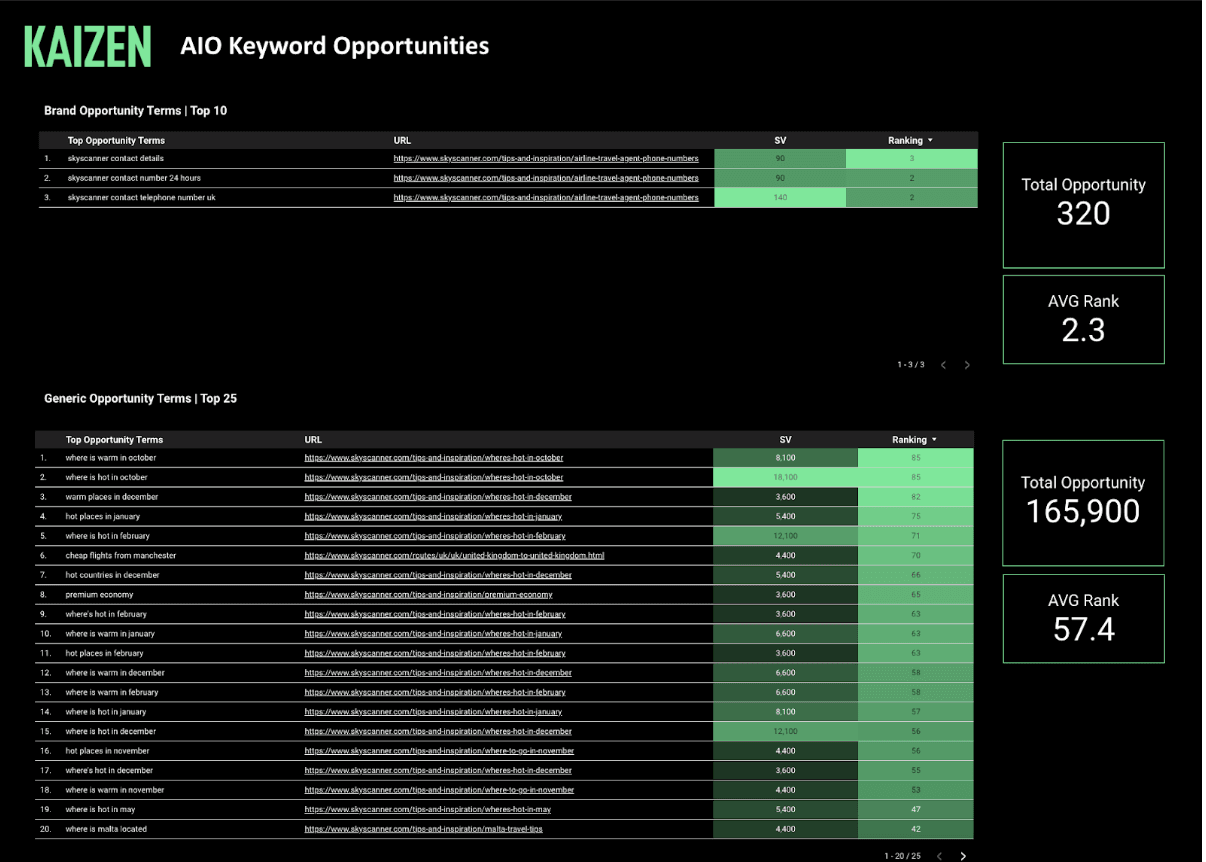Screen dimensions: 1206x862
Task: Open premium-economy URL link
Action: (428, 594)
